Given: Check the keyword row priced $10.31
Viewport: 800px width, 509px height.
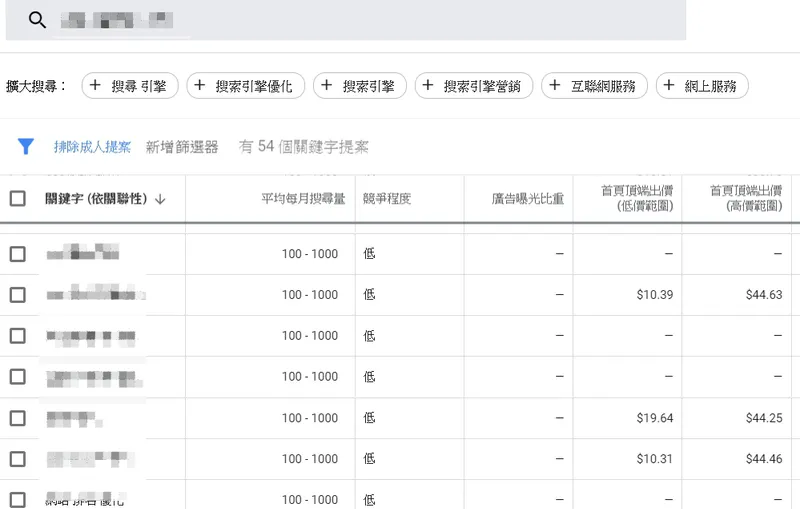Looking at the screenshot, I should coord(18,459).
